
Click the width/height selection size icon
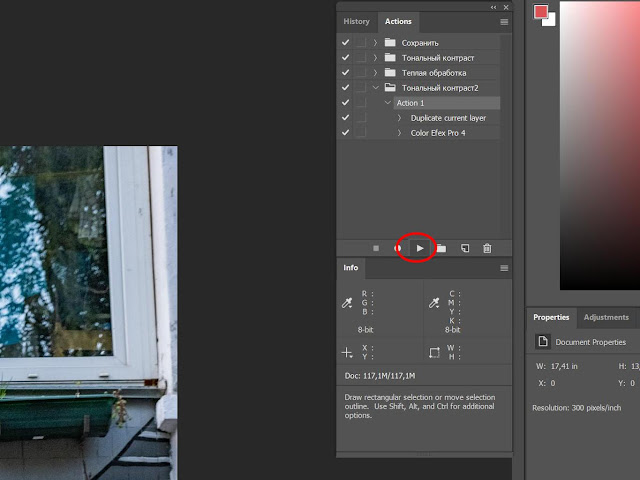(434, 352)
